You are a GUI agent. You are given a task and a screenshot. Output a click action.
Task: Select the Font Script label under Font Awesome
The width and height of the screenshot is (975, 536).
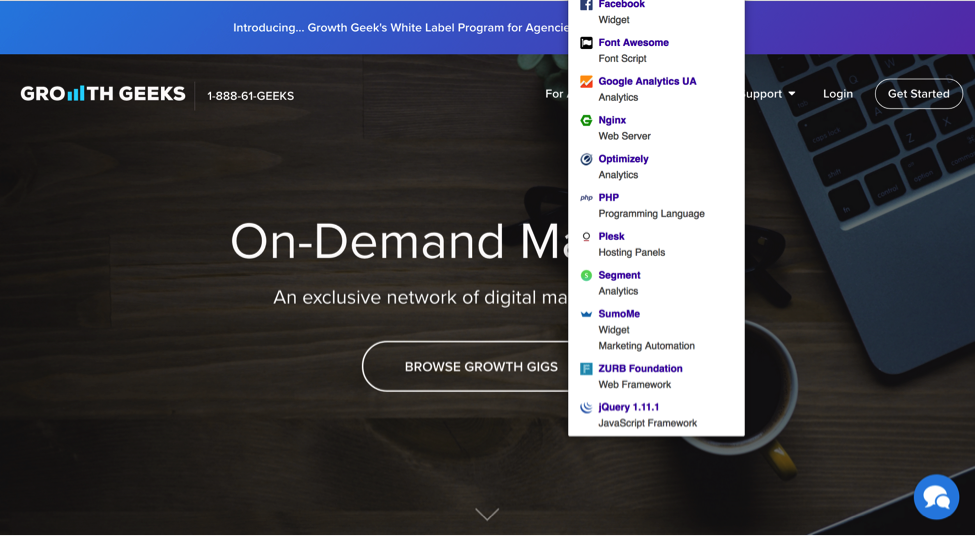point(622,58)
